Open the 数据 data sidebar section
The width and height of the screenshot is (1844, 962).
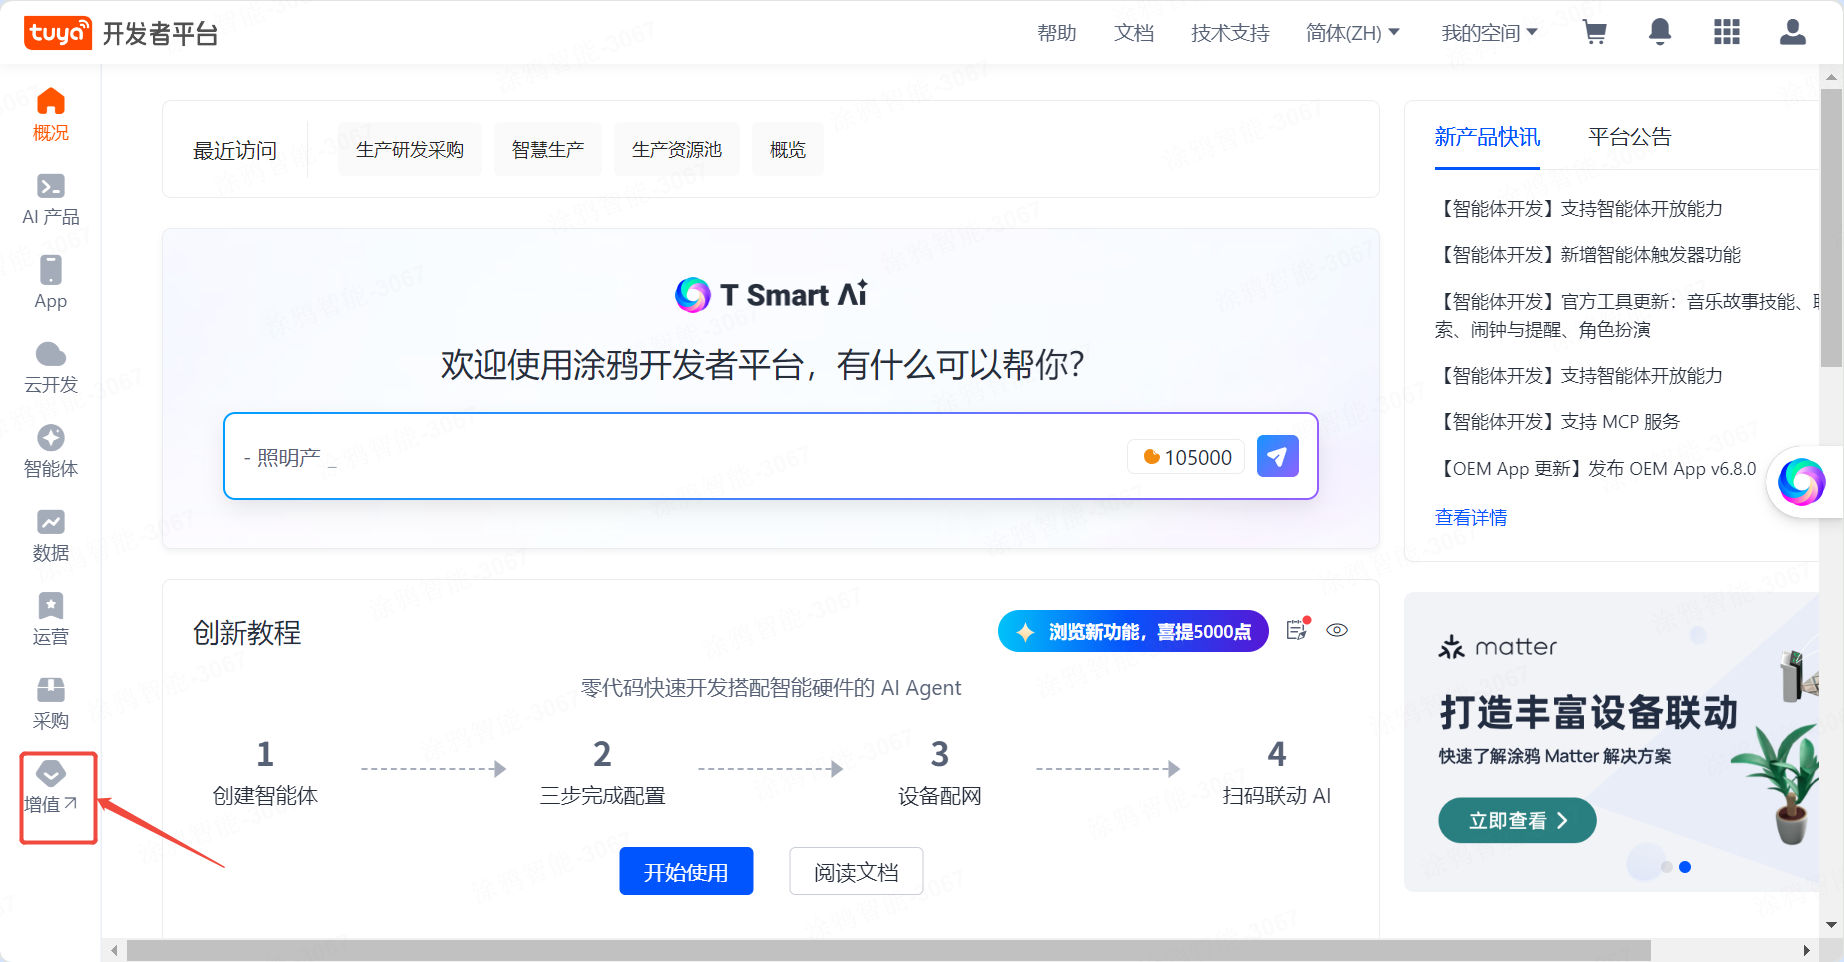[x=50, y=535]
